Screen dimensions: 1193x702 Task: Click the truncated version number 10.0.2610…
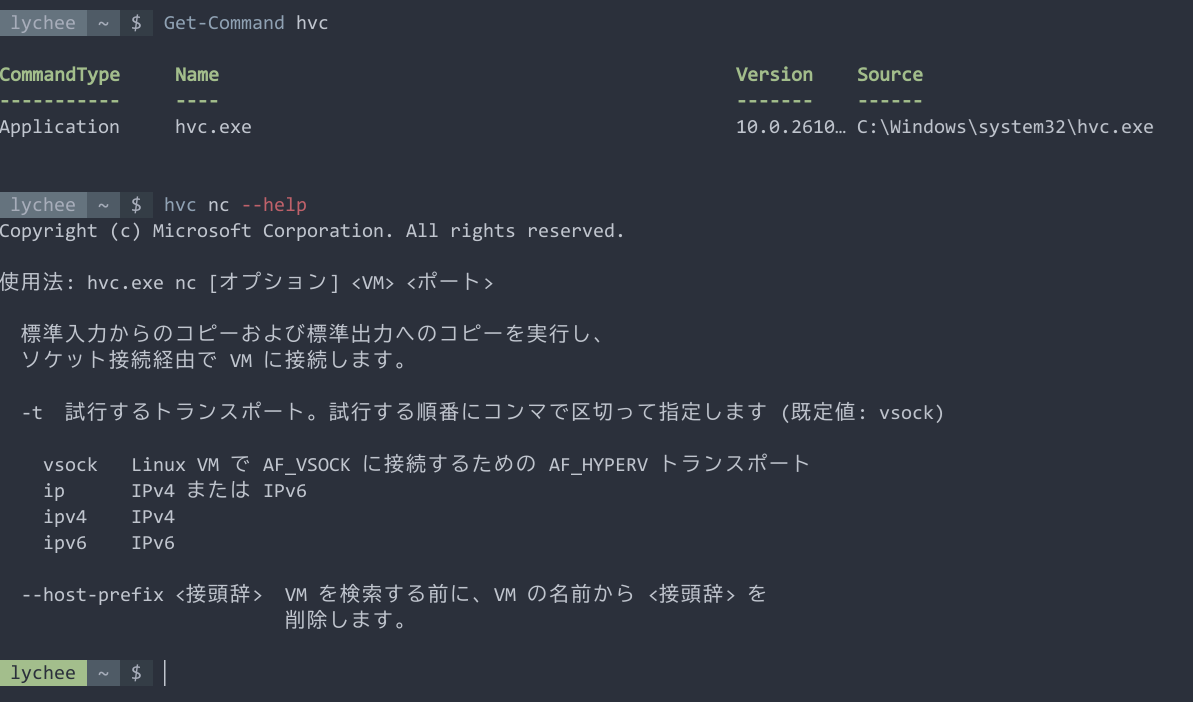pos(791,127)
